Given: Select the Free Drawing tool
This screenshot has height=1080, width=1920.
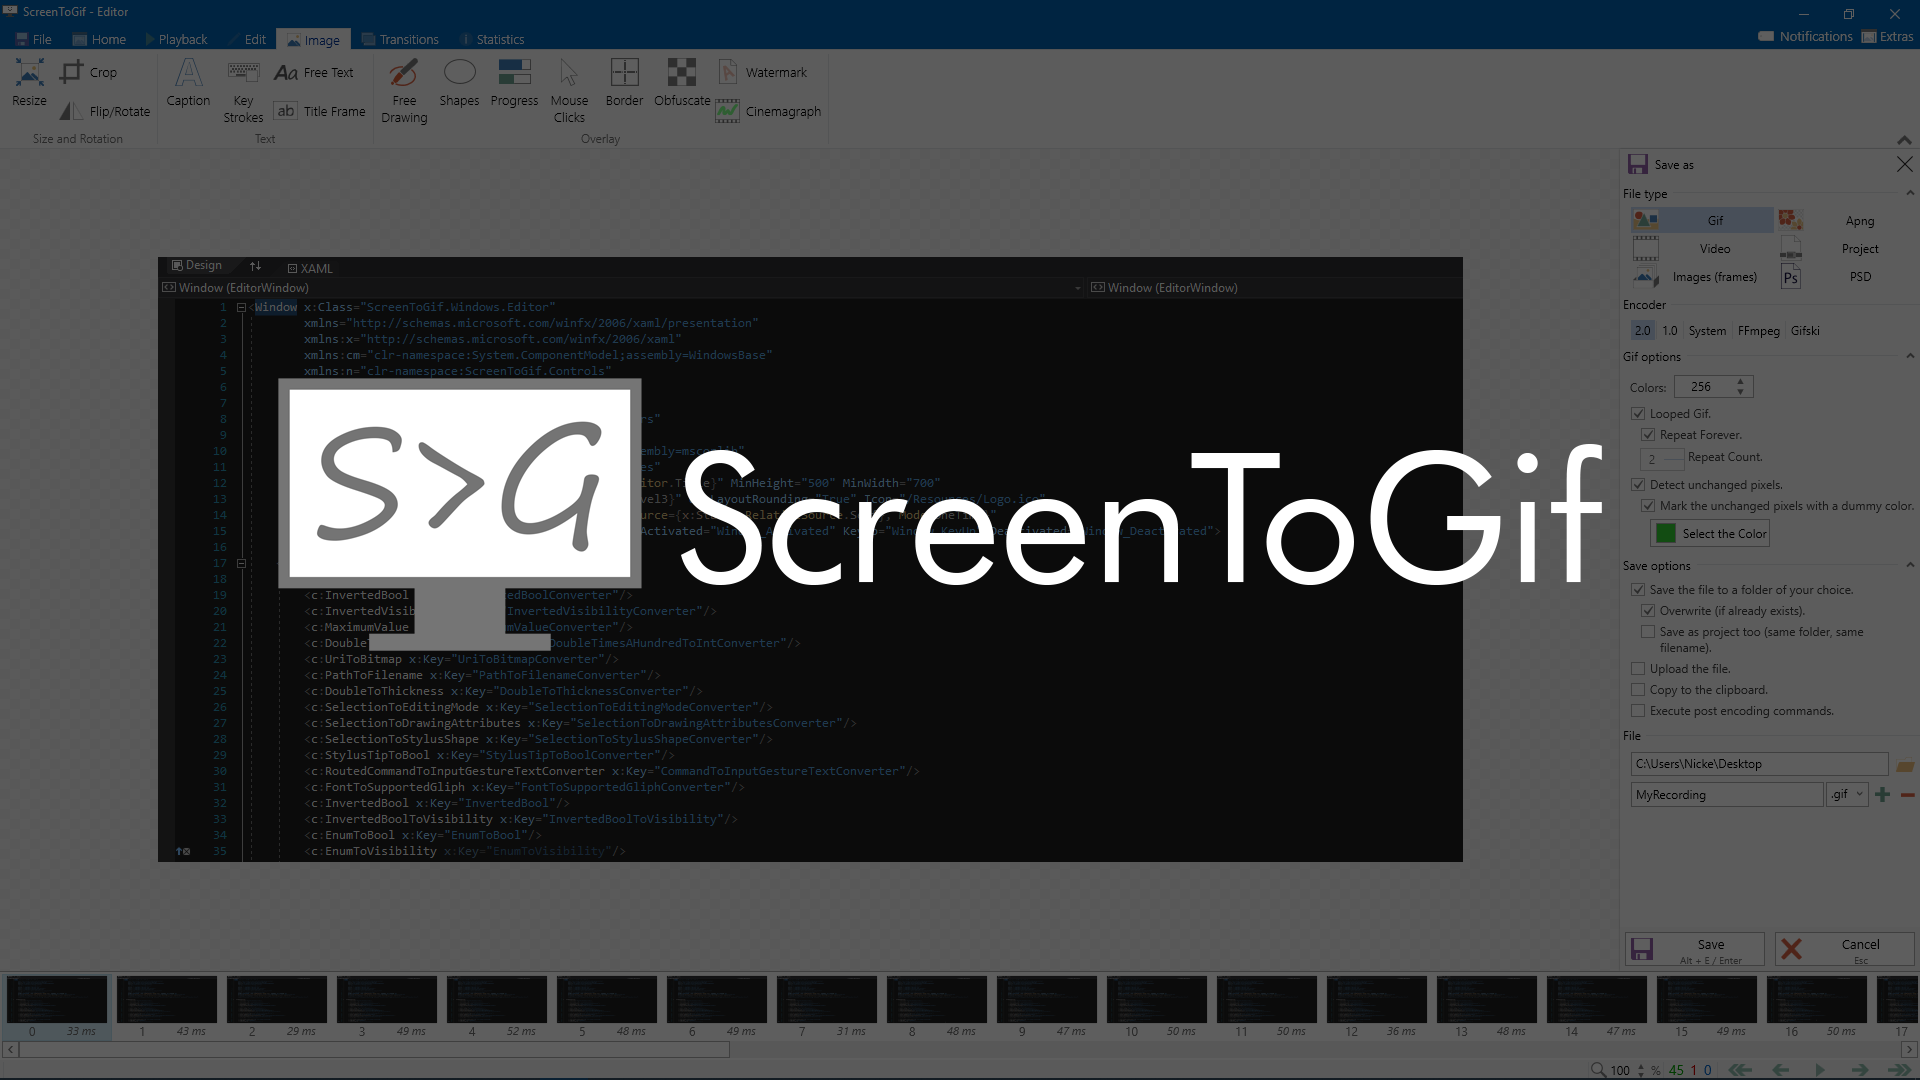Looking at the screenshot, I should tap(404, 90).
